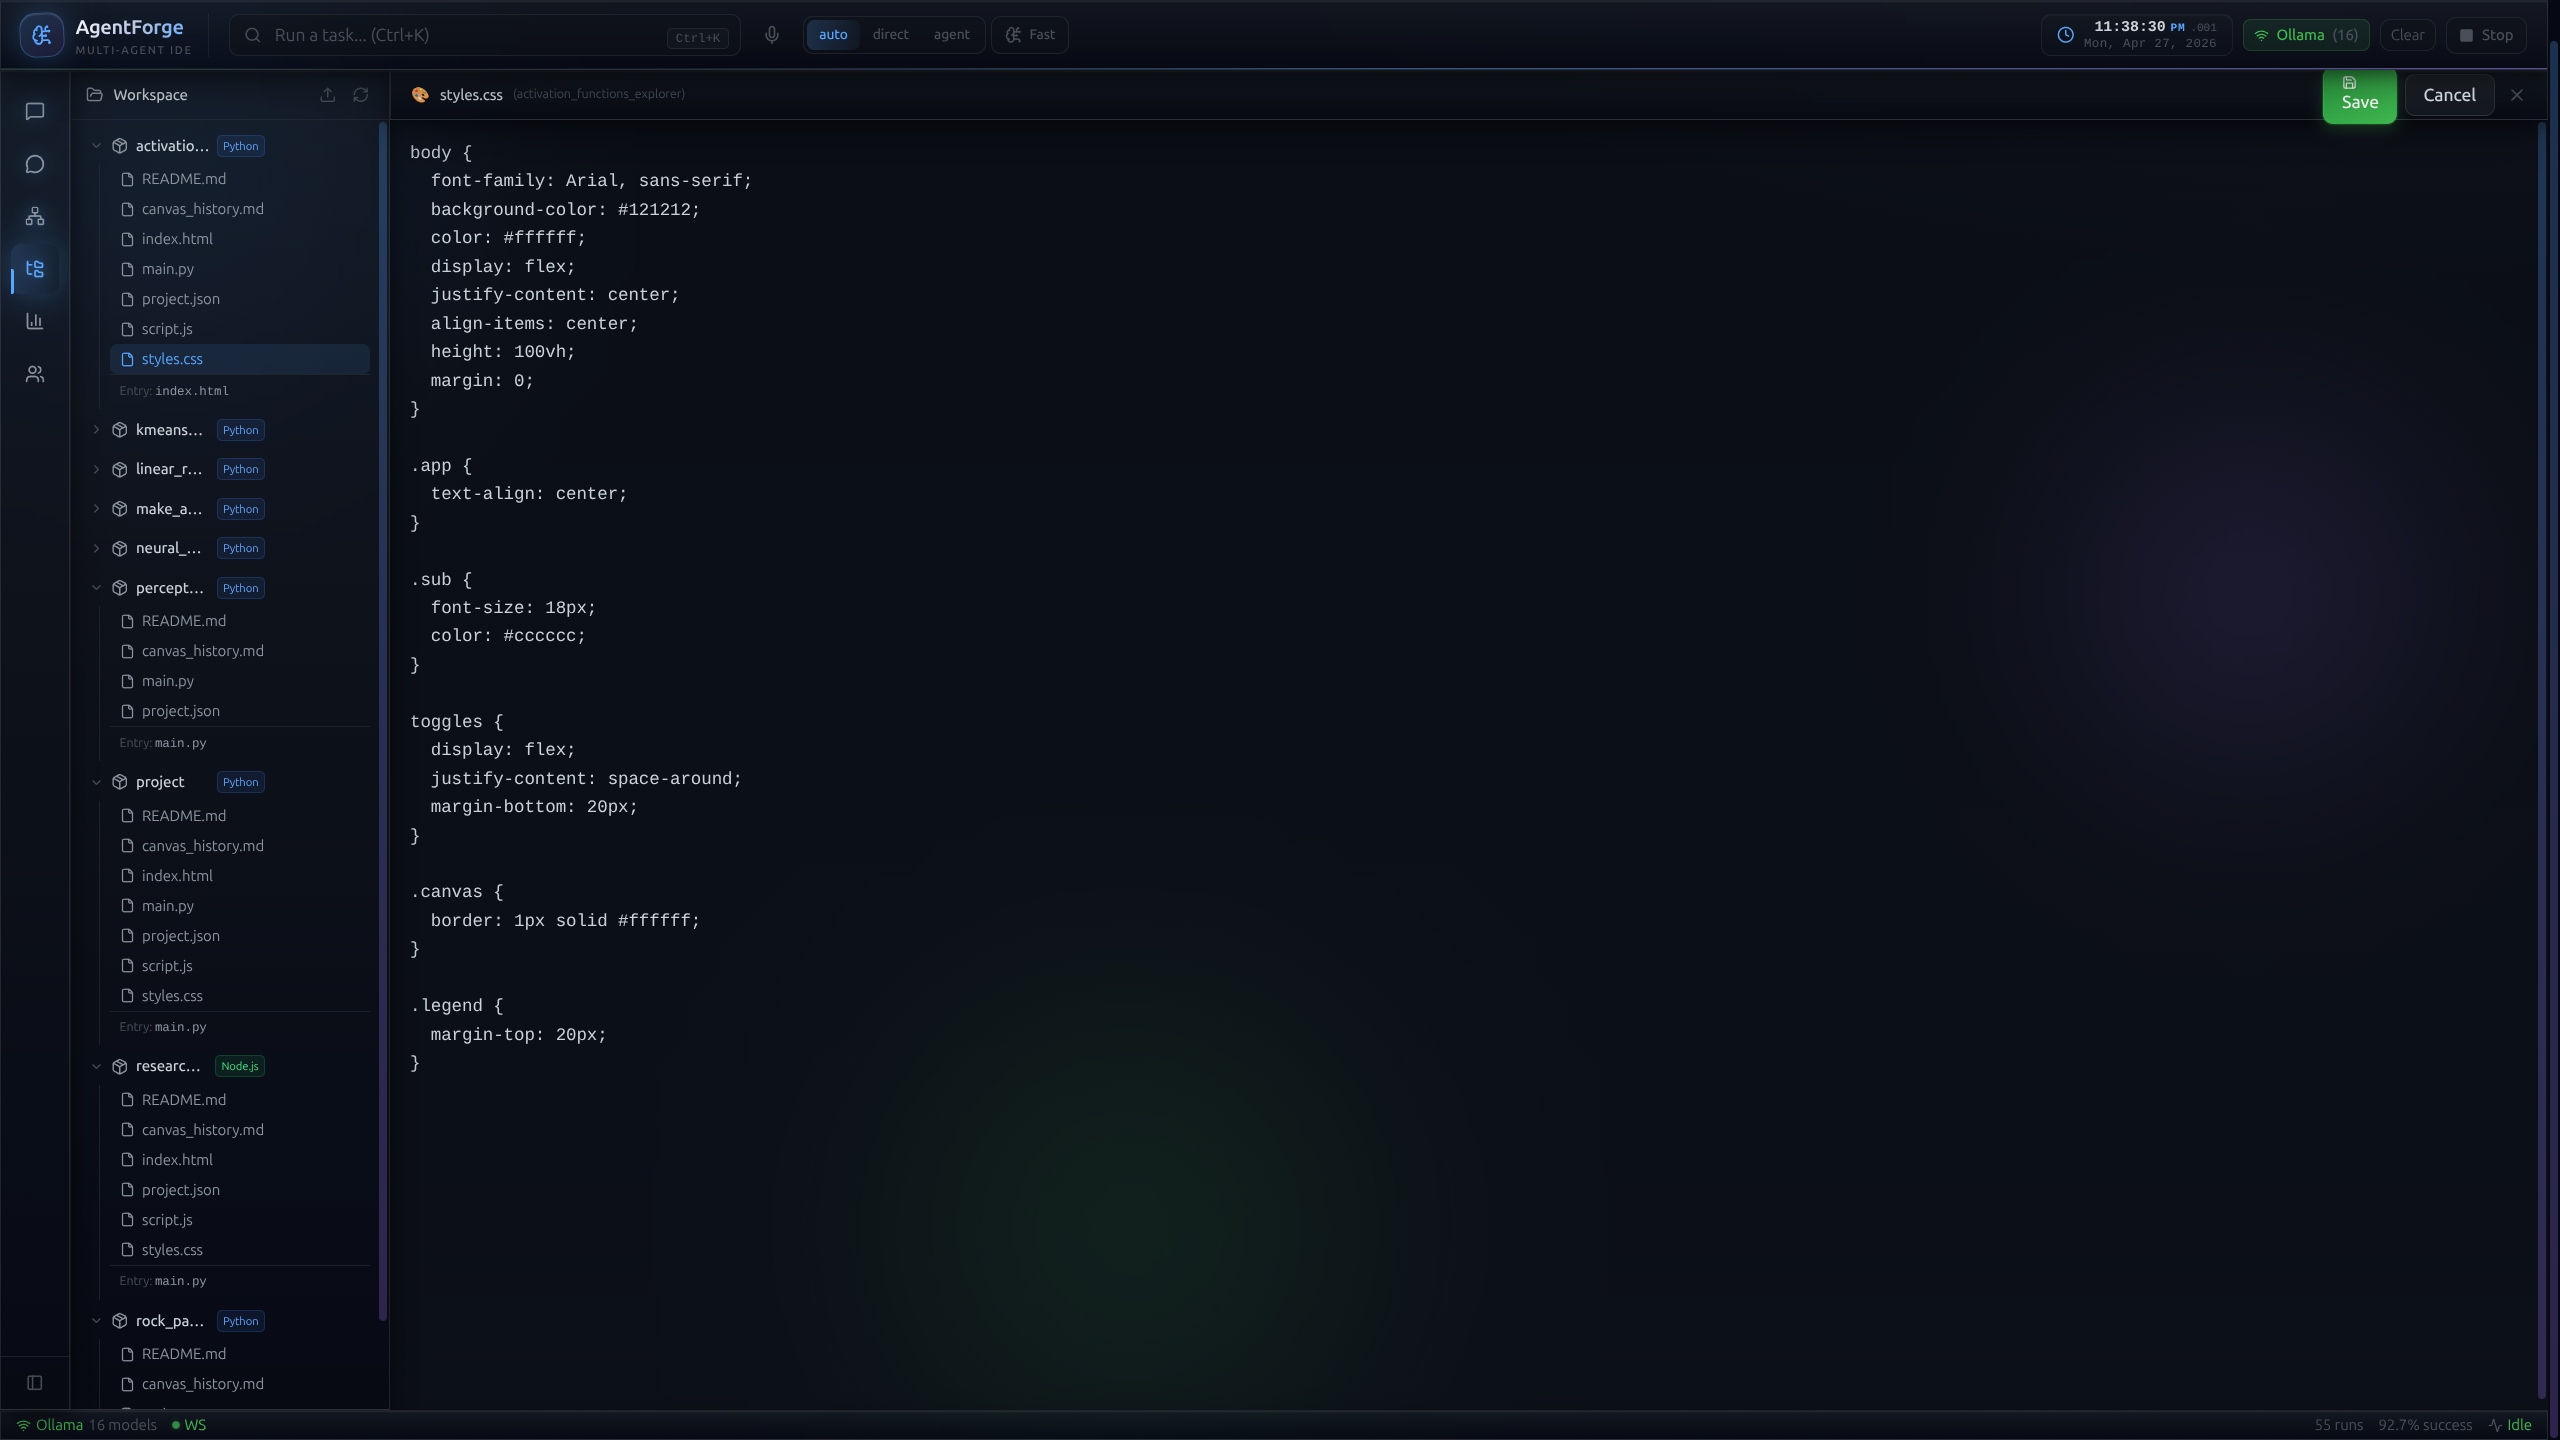Open the analytics chart sidebar icon
Viewport: 2560px width, 1440px height.
[35, 321]
